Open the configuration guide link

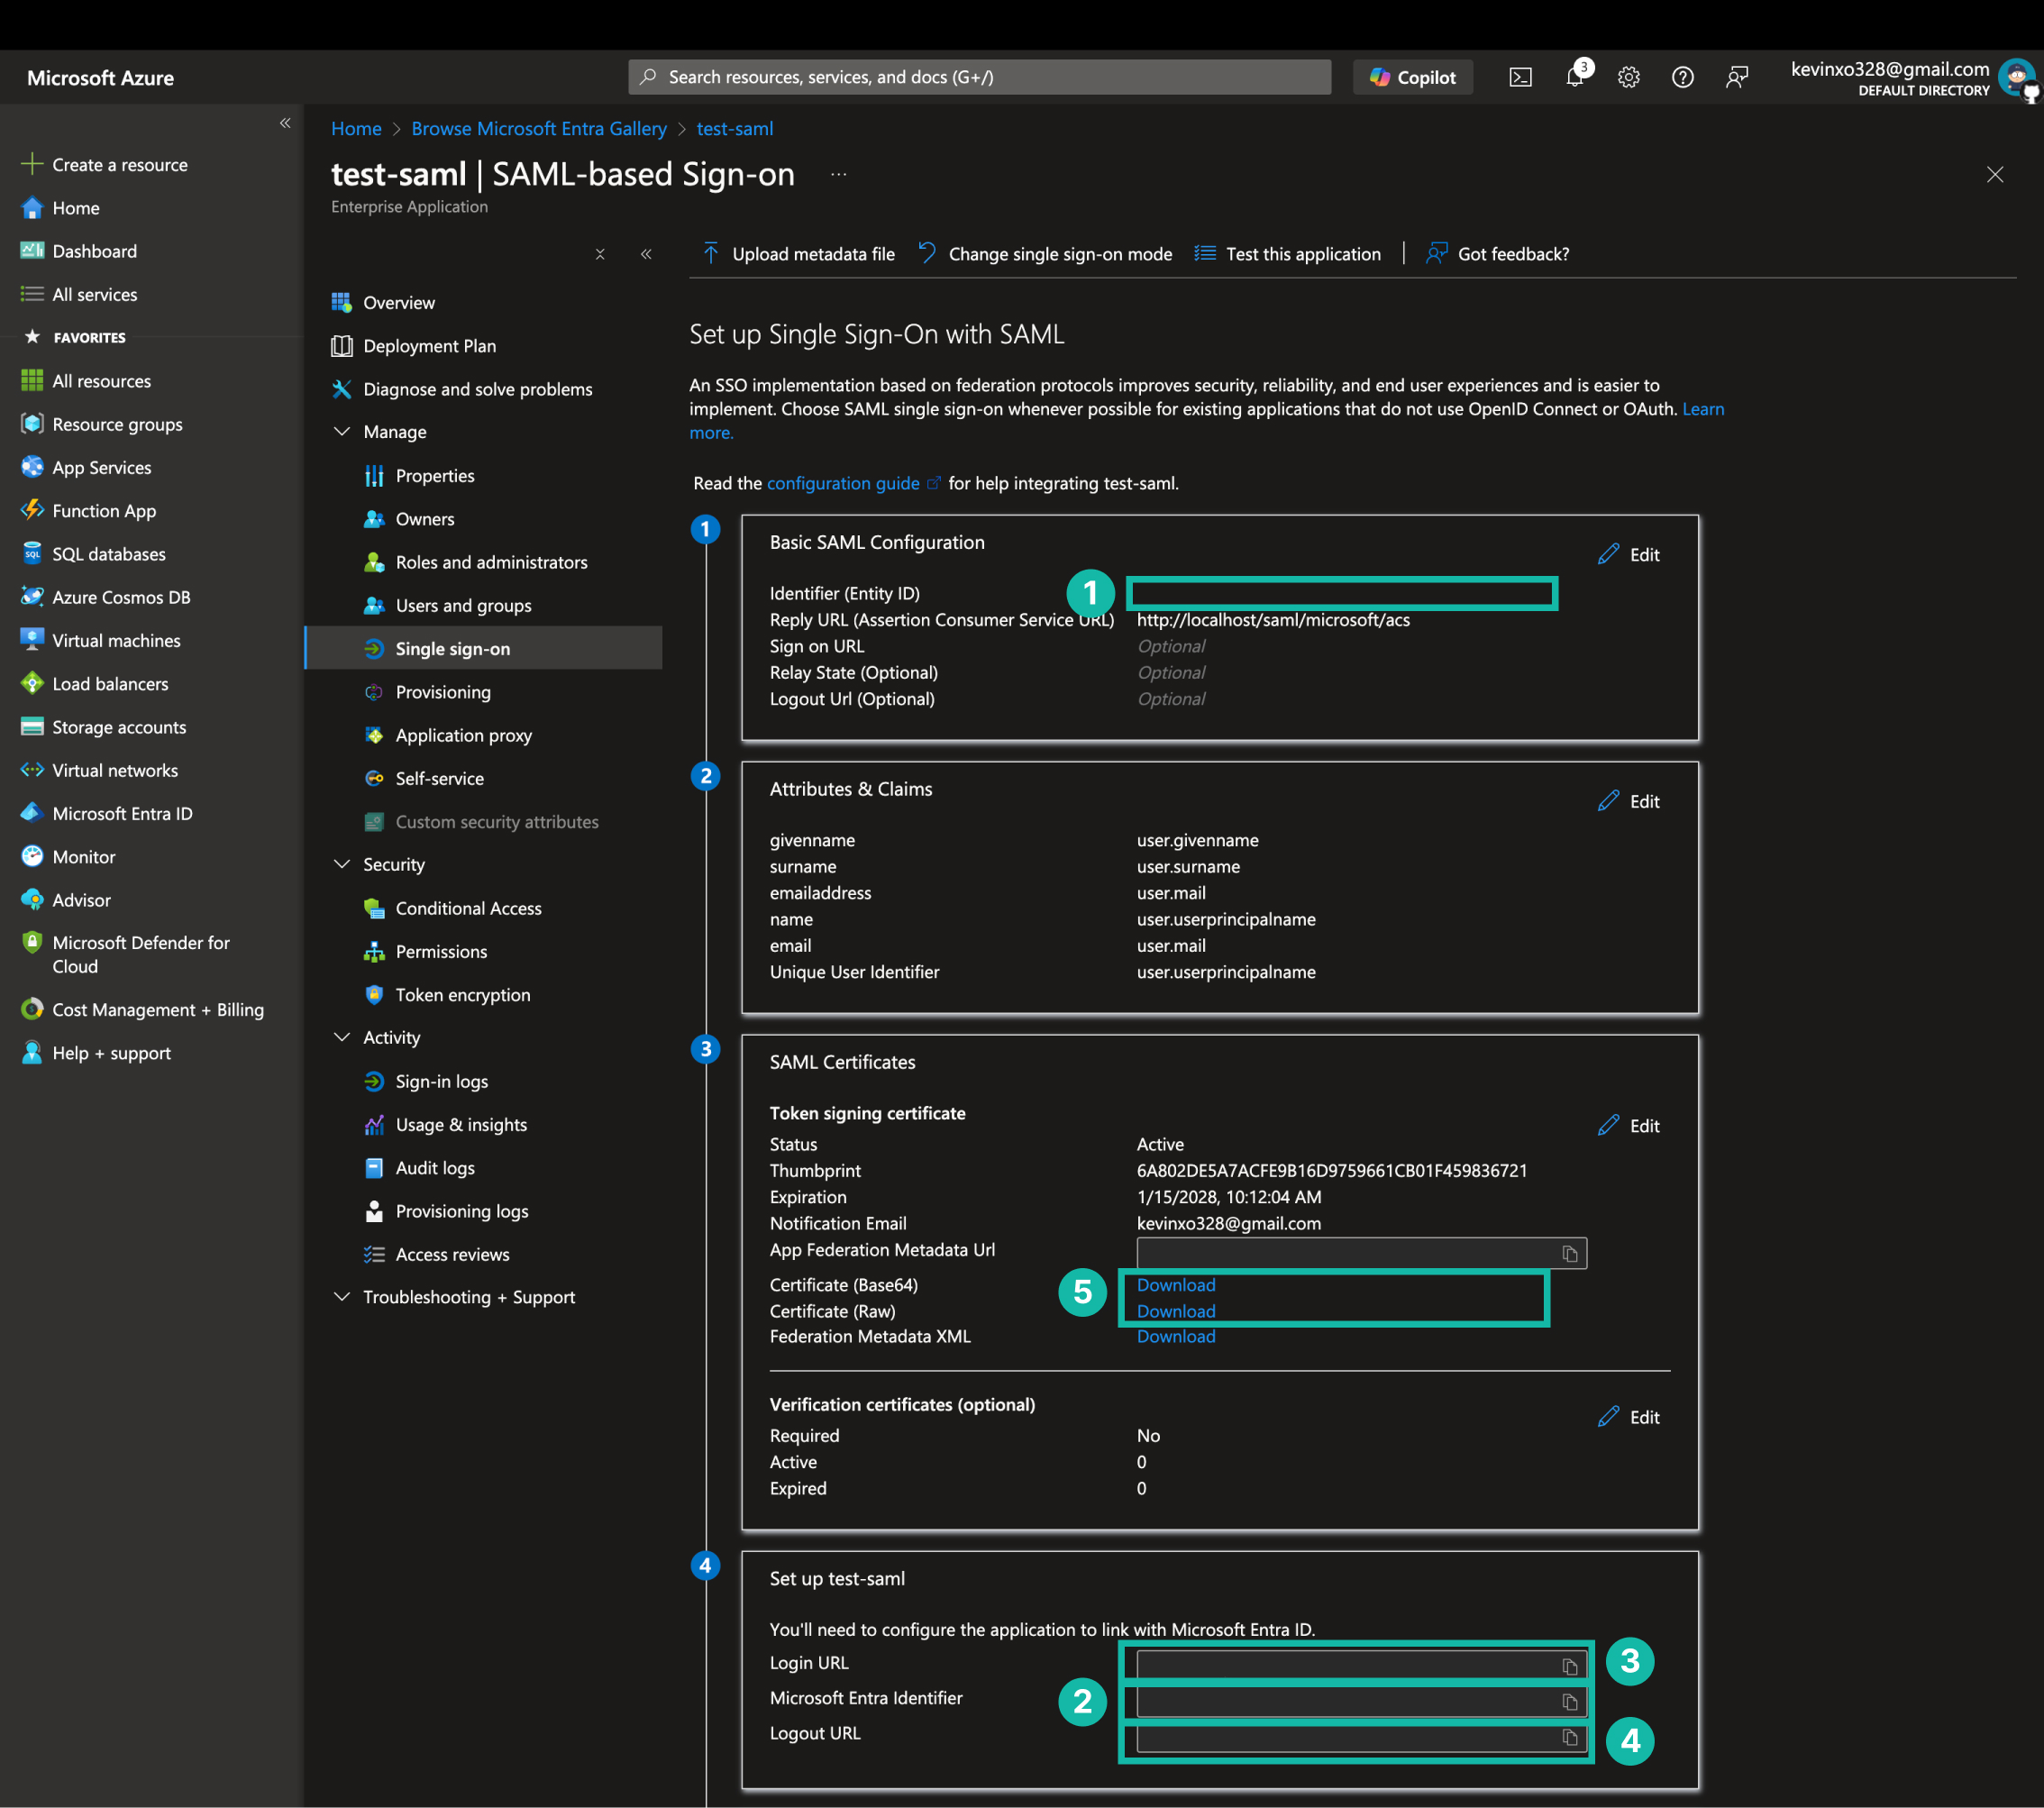click(x=843, y=483)
